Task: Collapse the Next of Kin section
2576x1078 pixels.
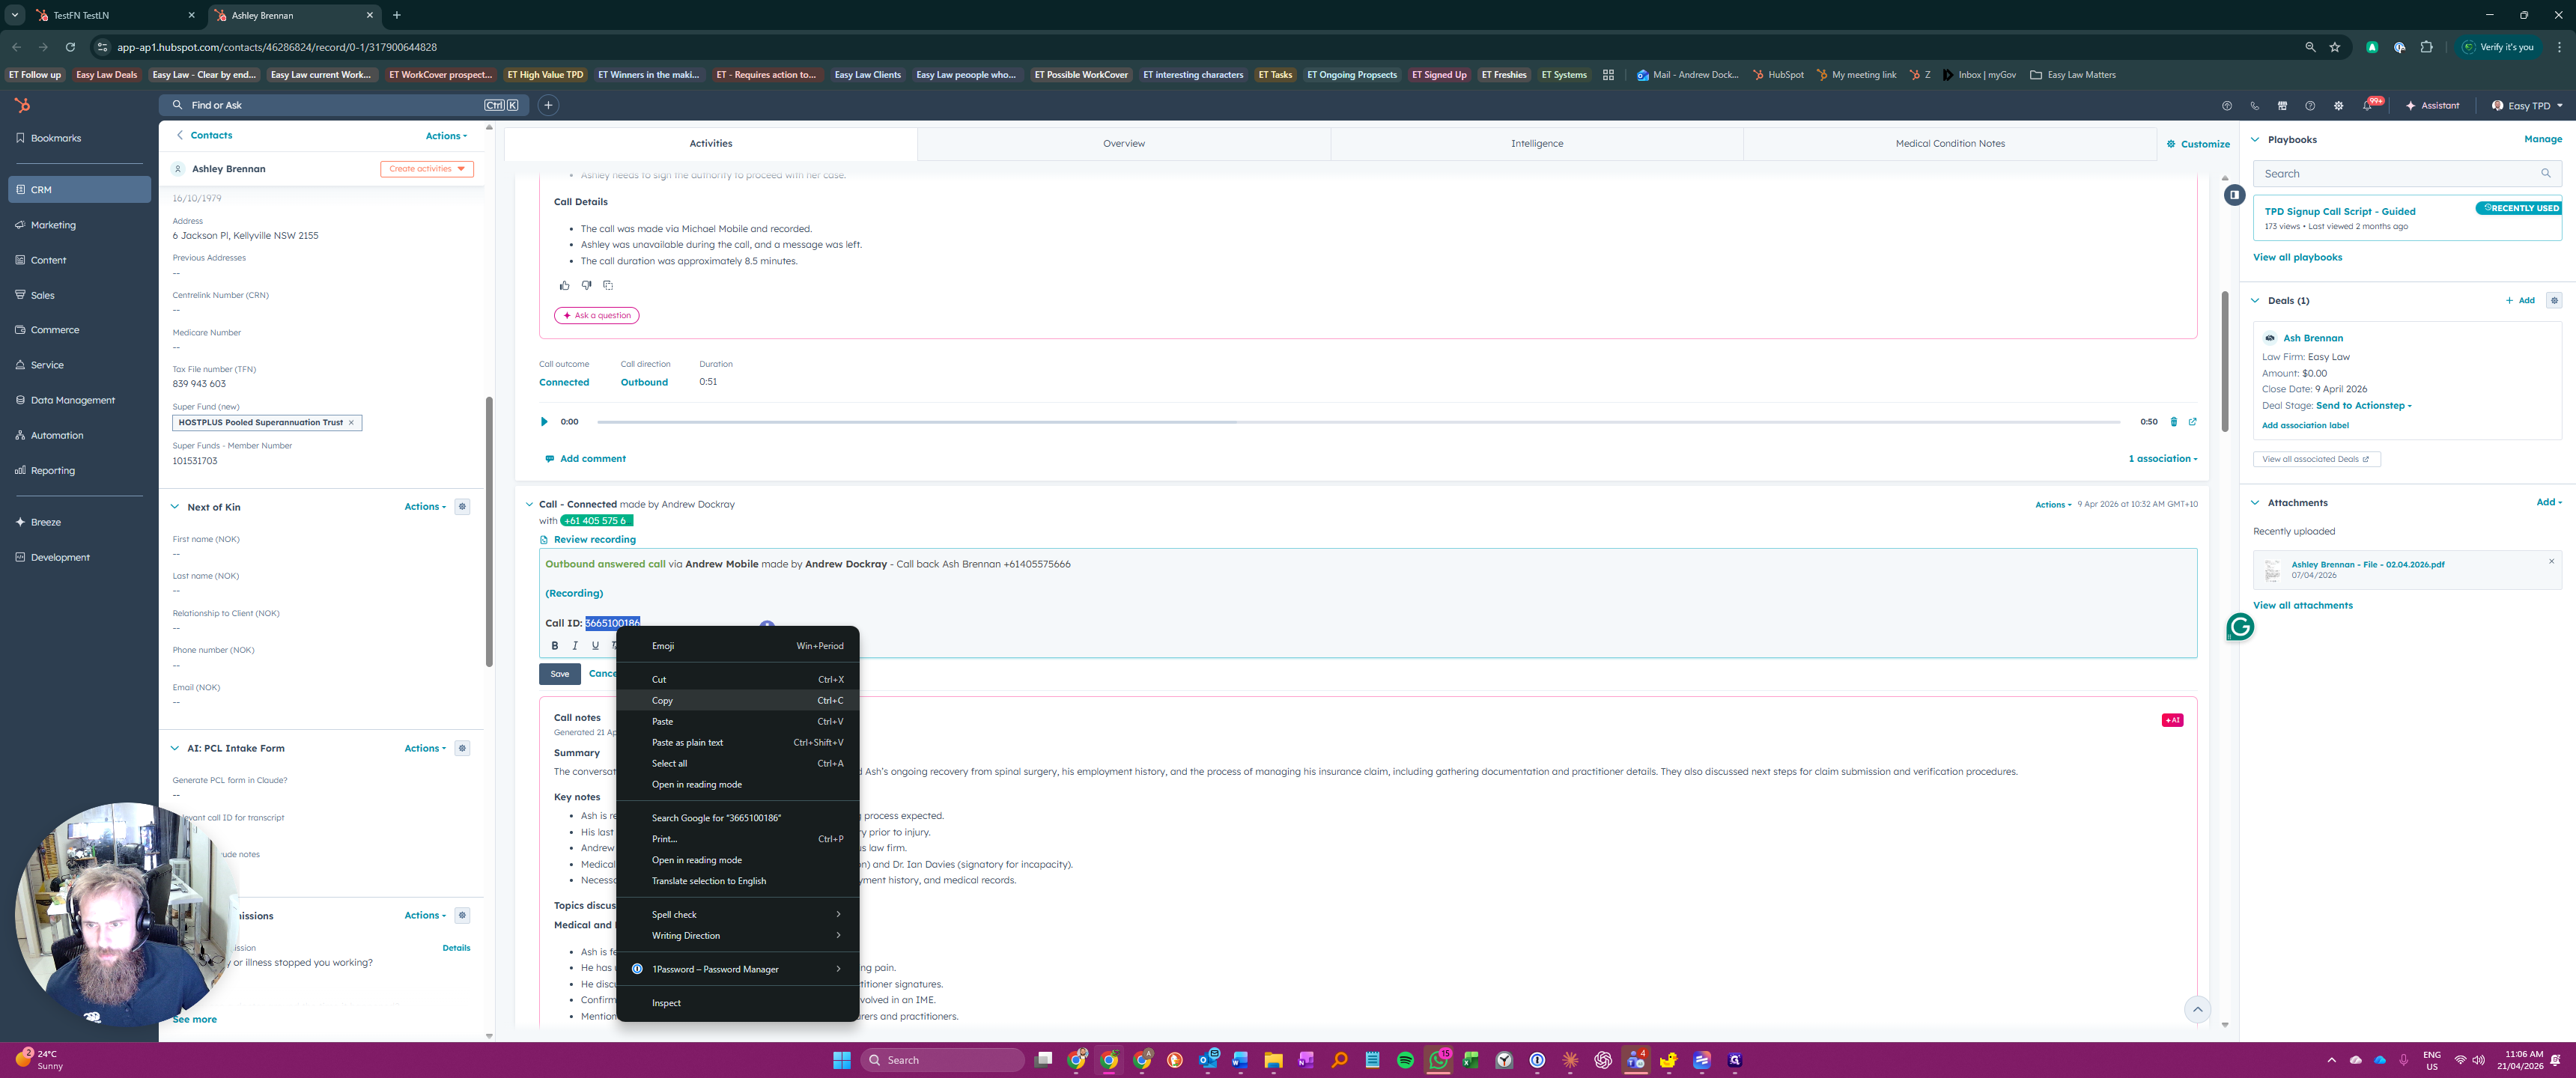Action: (175, 507)
